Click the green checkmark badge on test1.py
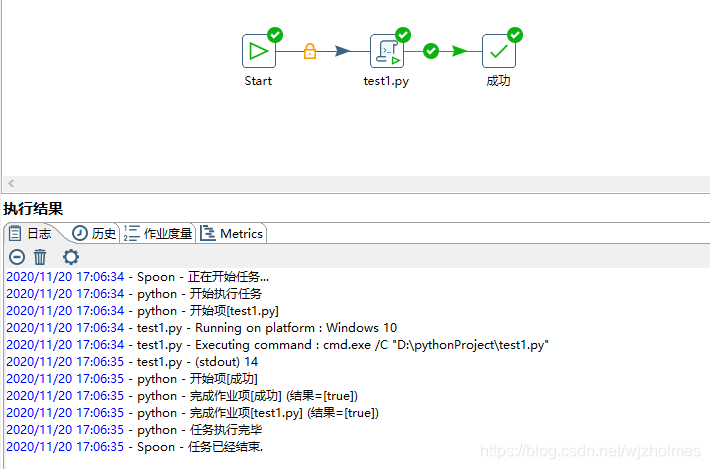This screenshot has height=469, width=710. click(x=403, y=35)
